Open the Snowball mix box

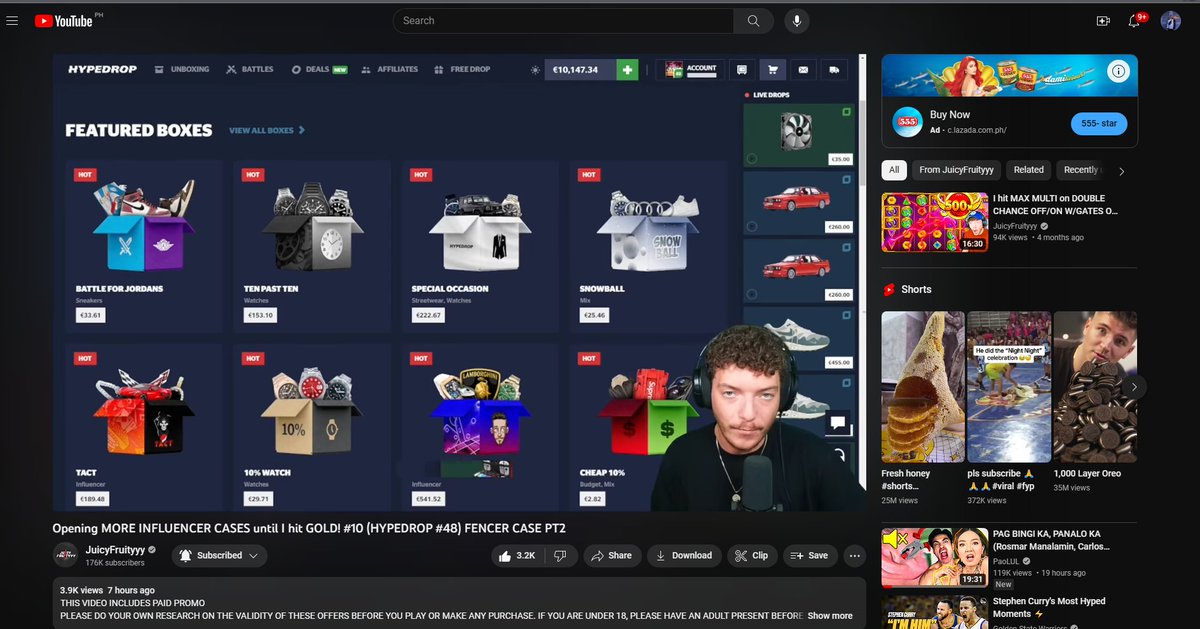point(648,245)
